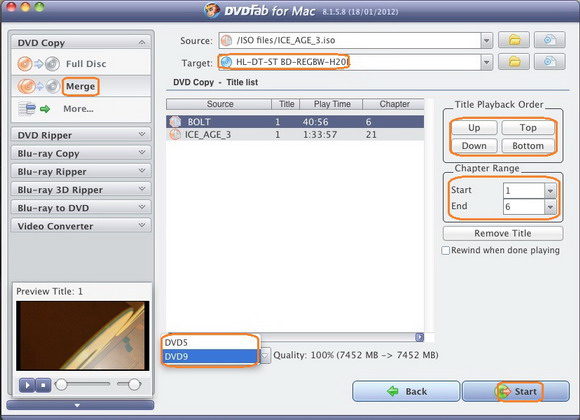This screenshot has height=420, width=580.
Task: Select DVD9 in the output size list
Action: [210, 356]
